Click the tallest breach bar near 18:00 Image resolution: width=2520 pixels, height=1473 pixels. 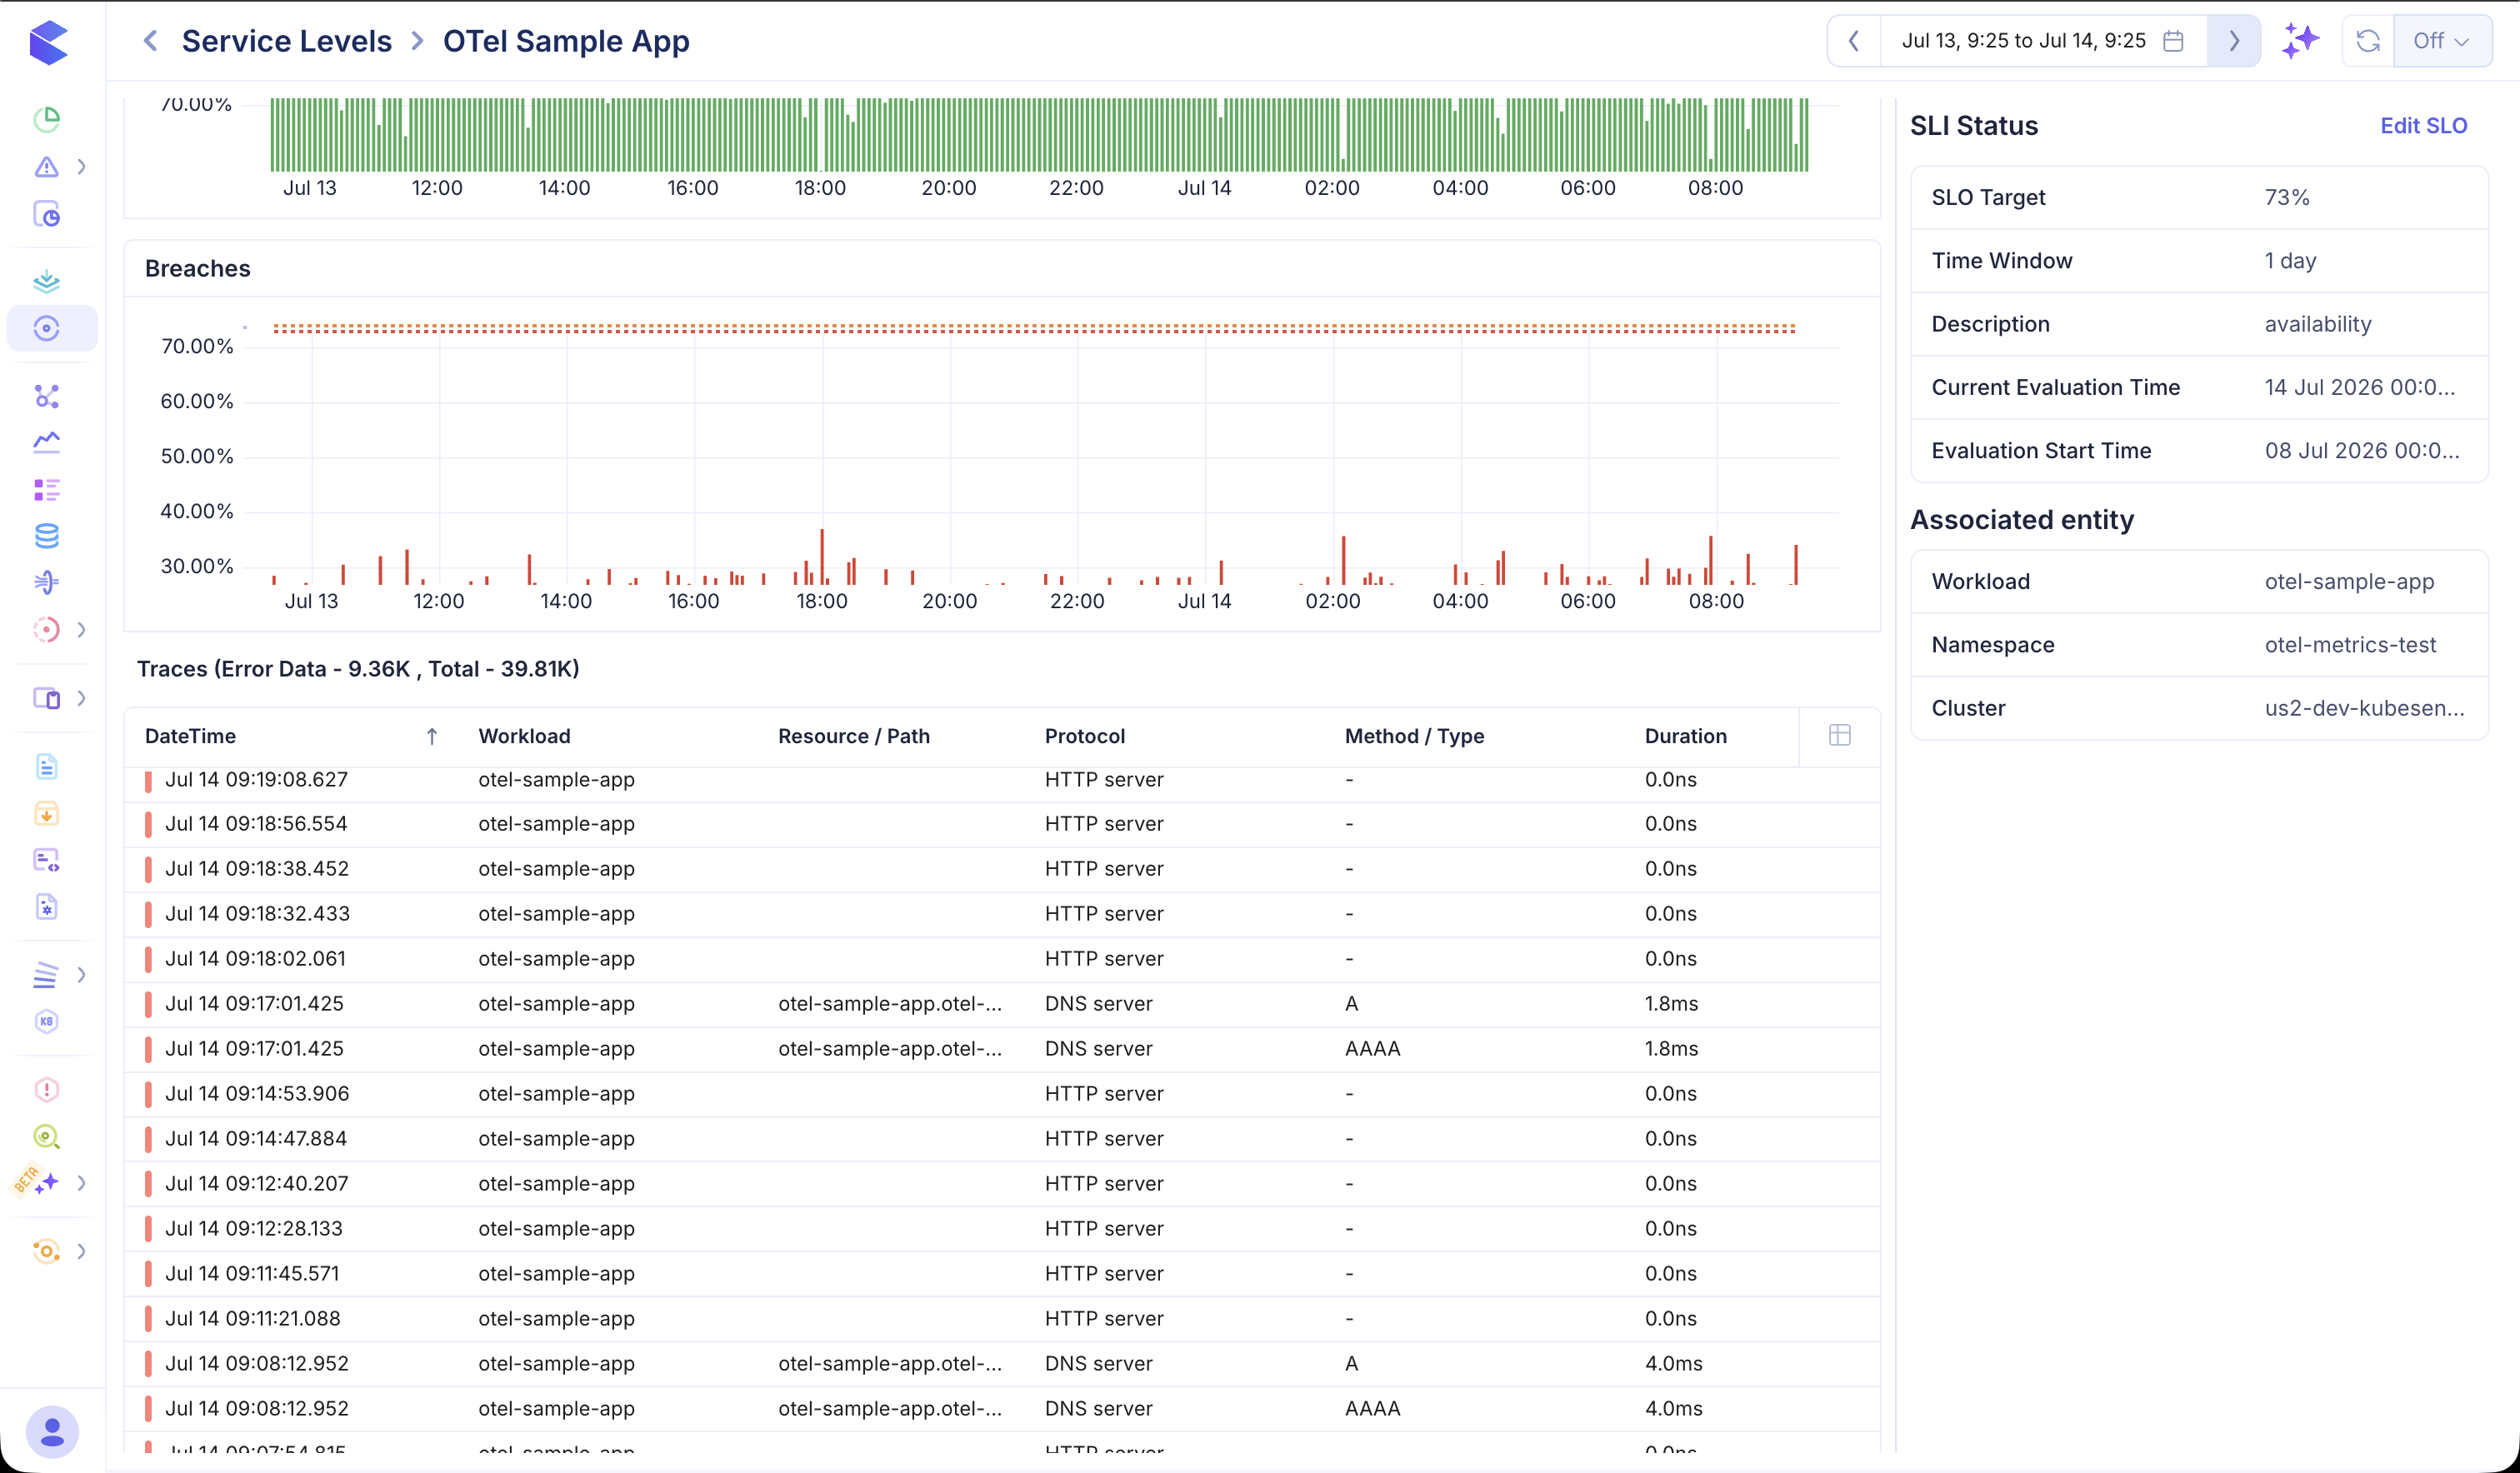point(822,557)
